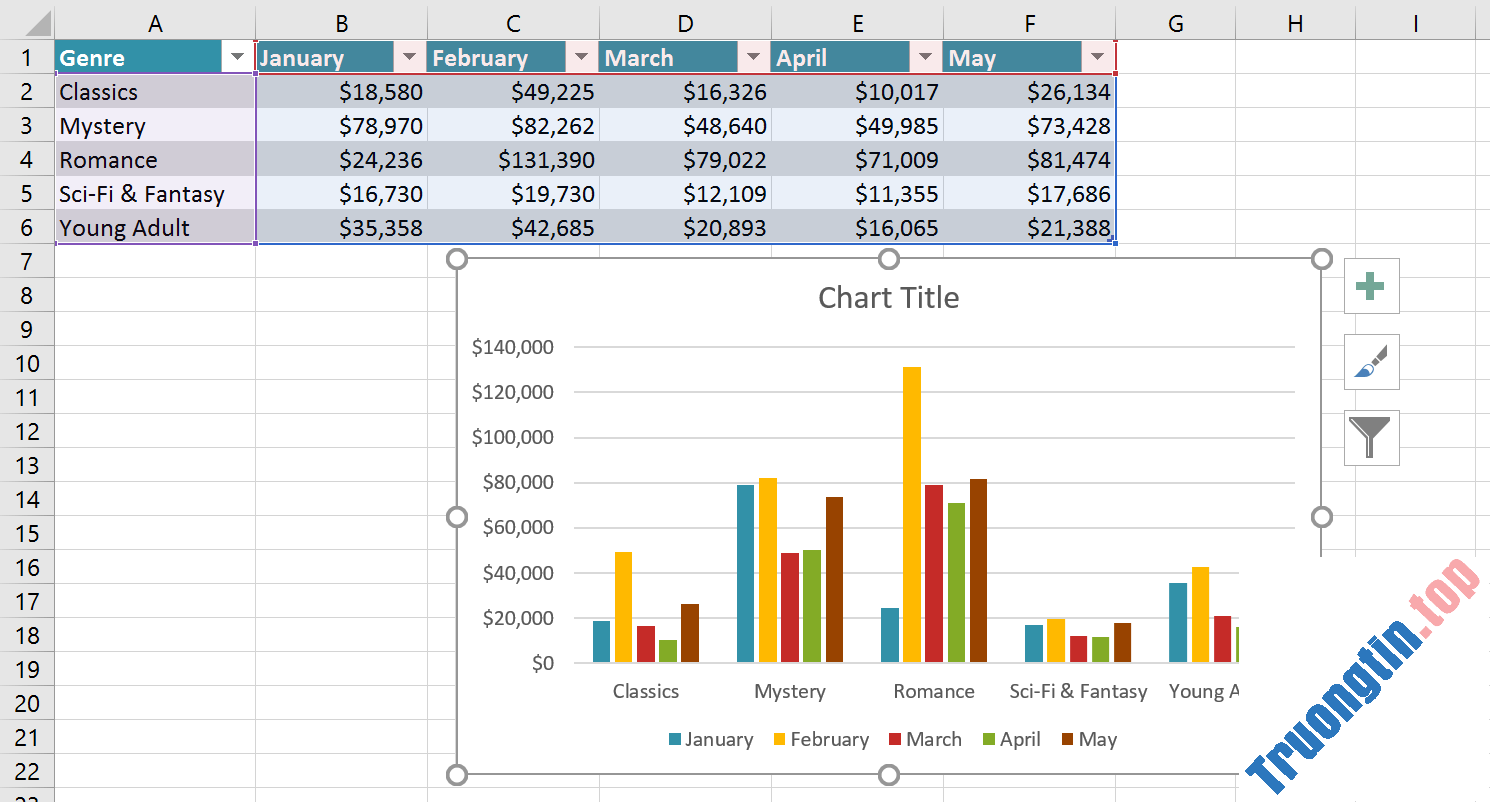Select row header 4
Image resolution: width=1490 pixels, height=802 pixels.
click(27, 159)
